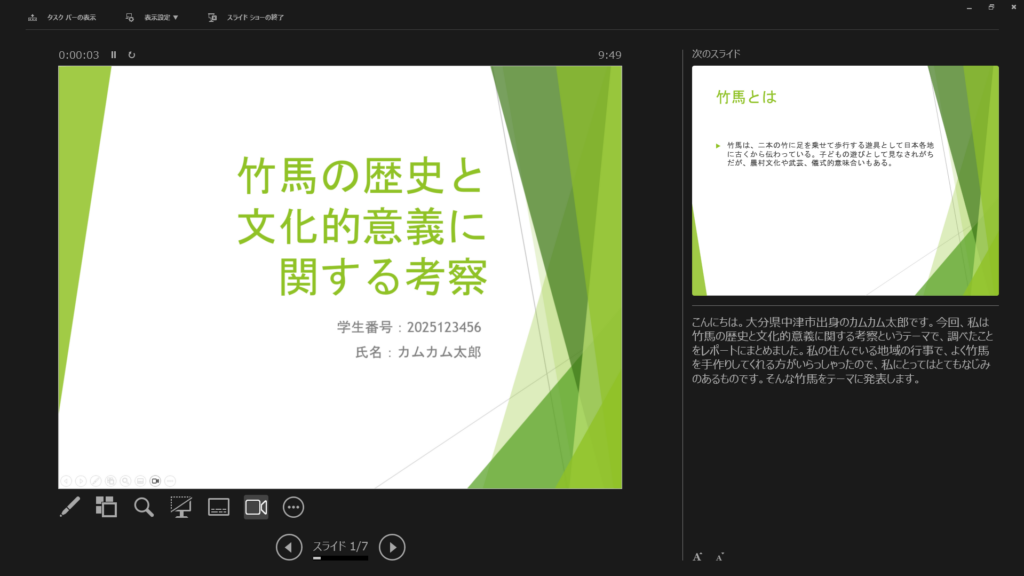Click the 次のスライド heading
This screenshot has width=1024, height=576.
pos(716,54)
